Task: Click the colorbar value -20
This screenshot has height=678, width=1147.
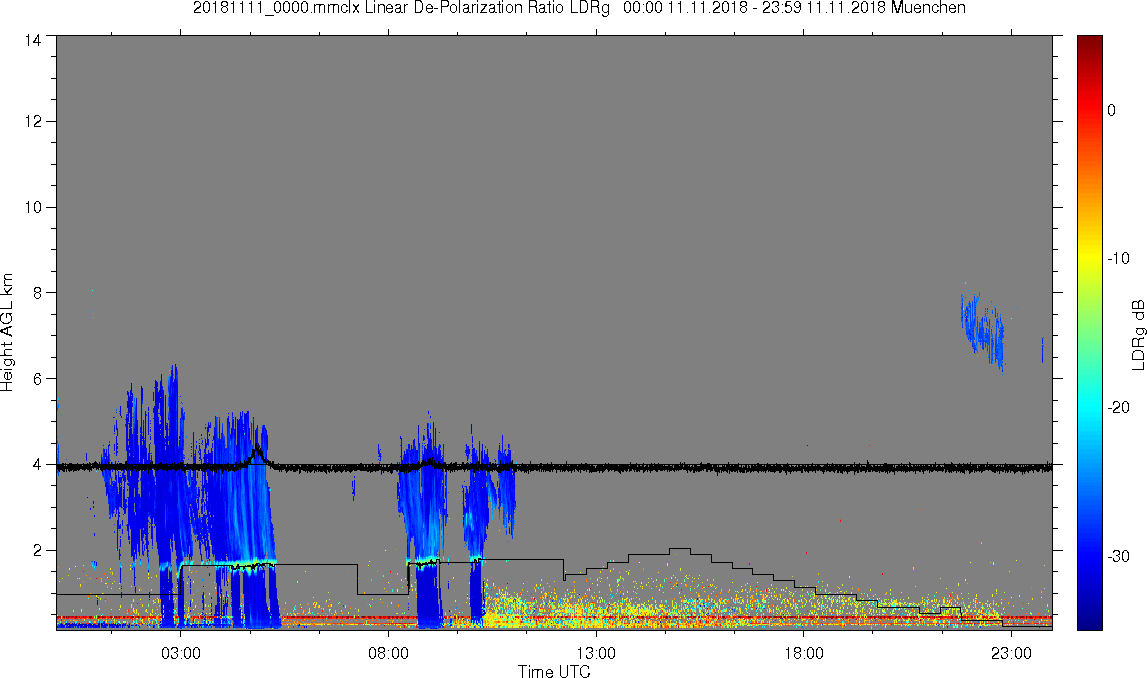Action: 1118,407
